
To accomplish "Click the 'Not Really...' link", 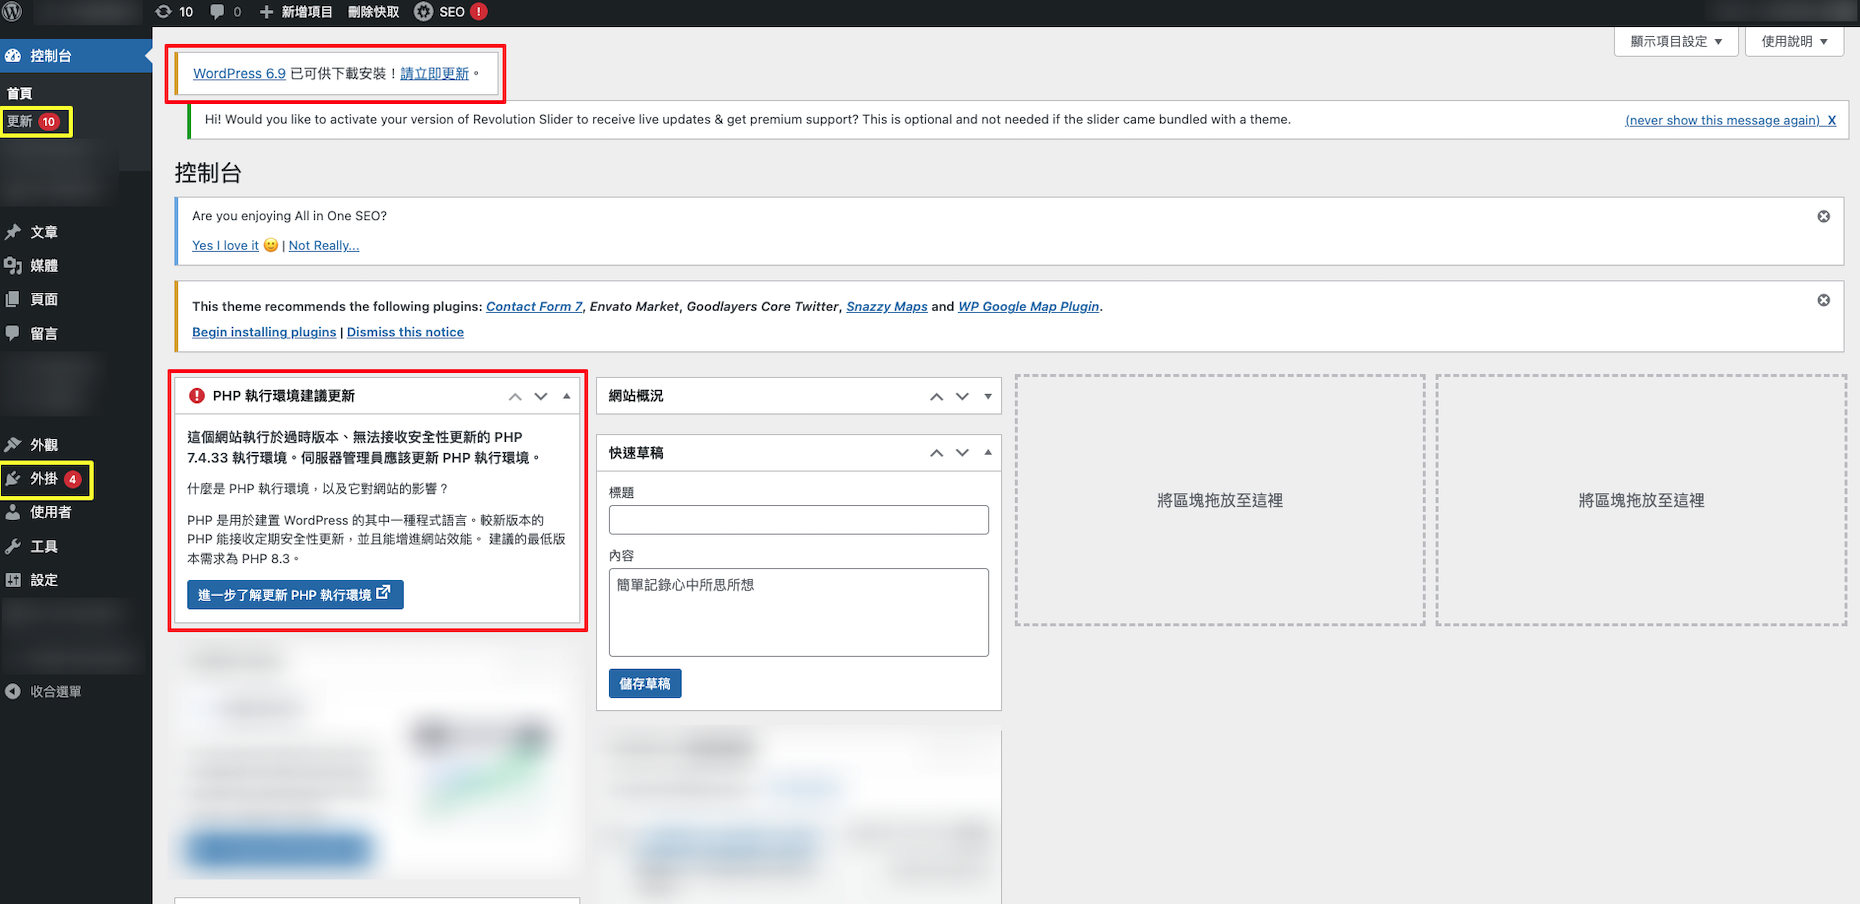I will 324,246.
